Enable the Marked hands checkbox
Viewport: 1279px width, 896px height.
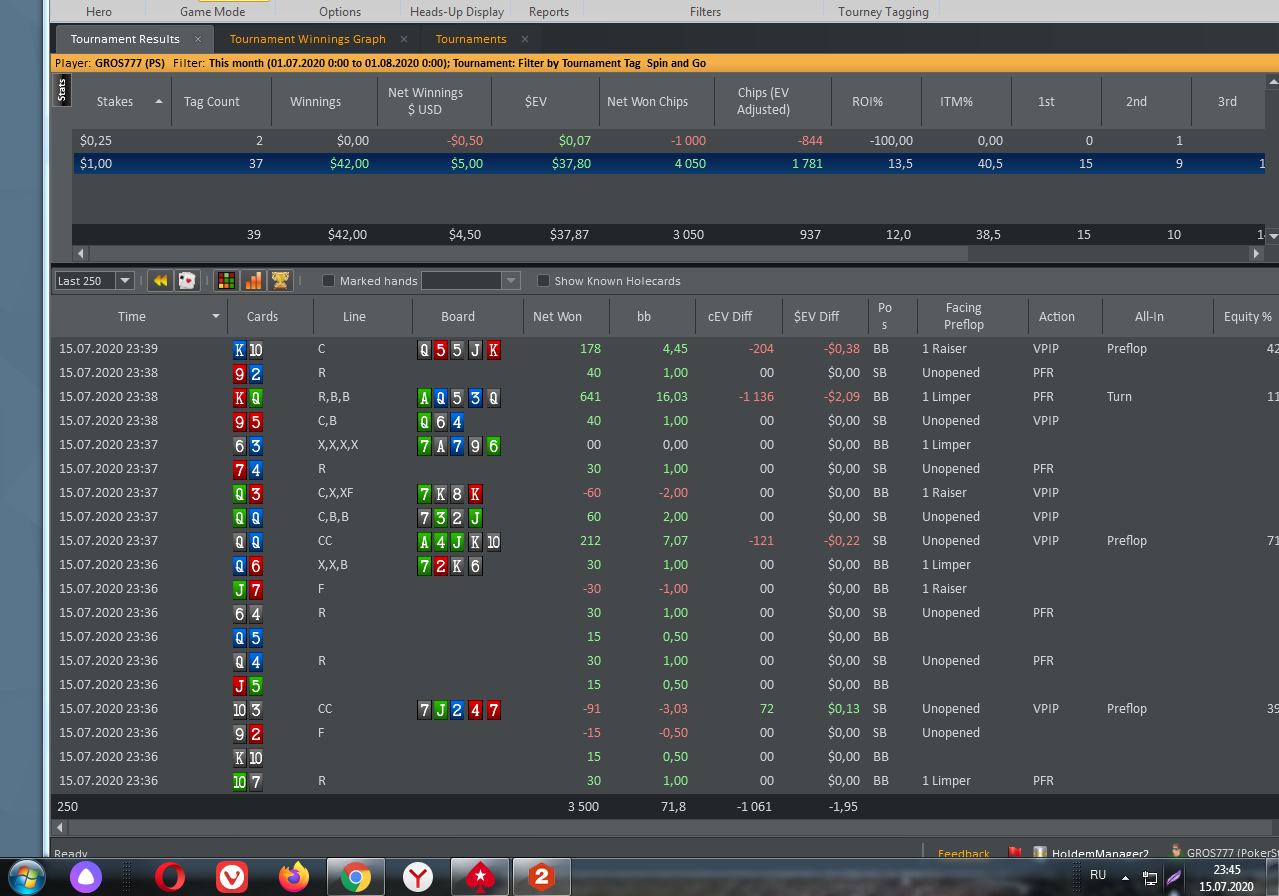tap(328, 281)
